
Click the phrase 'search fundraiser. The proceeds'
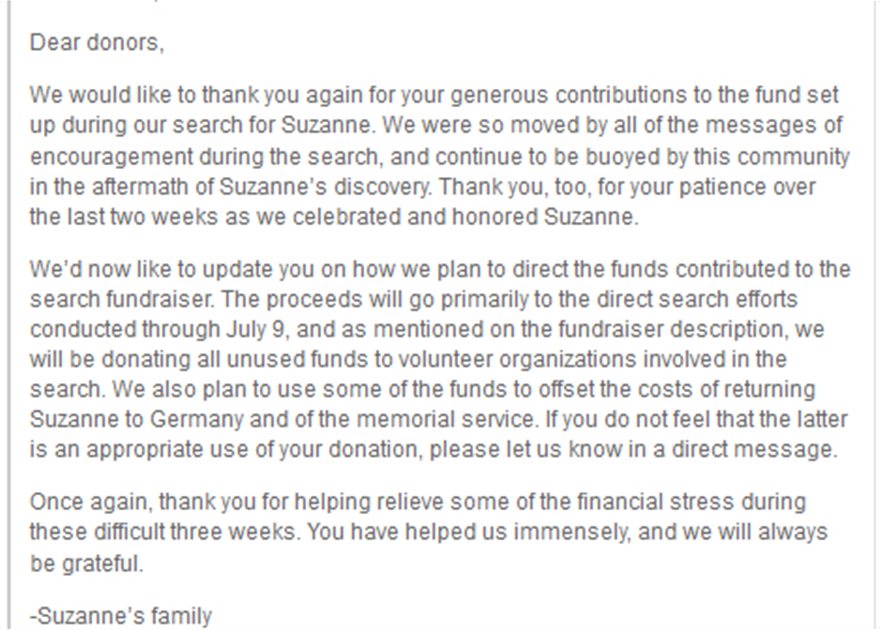coord(196,300)
